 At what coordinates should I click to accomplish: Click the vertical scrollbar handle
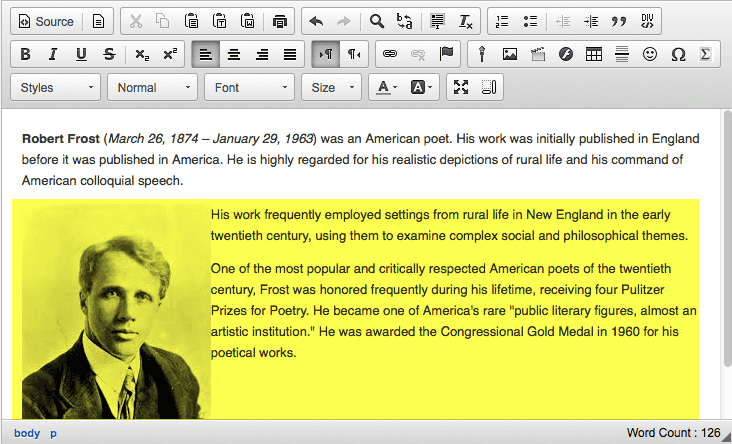click(x=727, y=238)
